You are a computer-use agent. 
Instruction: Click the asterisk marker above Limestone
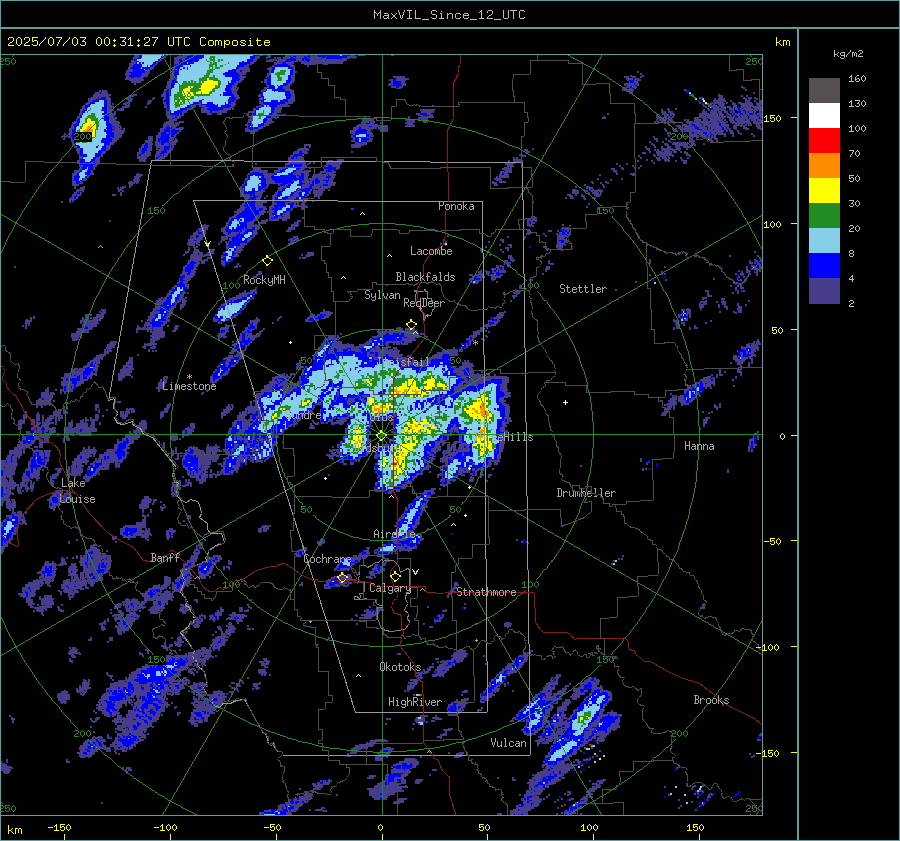click(189, 377)
